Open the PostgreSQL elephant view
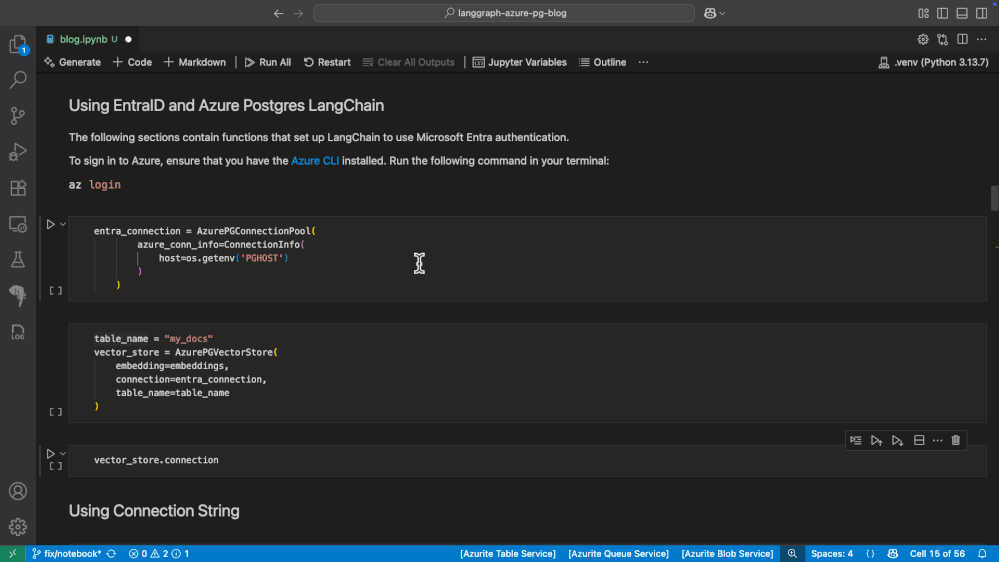Image resolution: width=999 pixels, height=562 pixels. pyautogui.click(x=18, y=296)
